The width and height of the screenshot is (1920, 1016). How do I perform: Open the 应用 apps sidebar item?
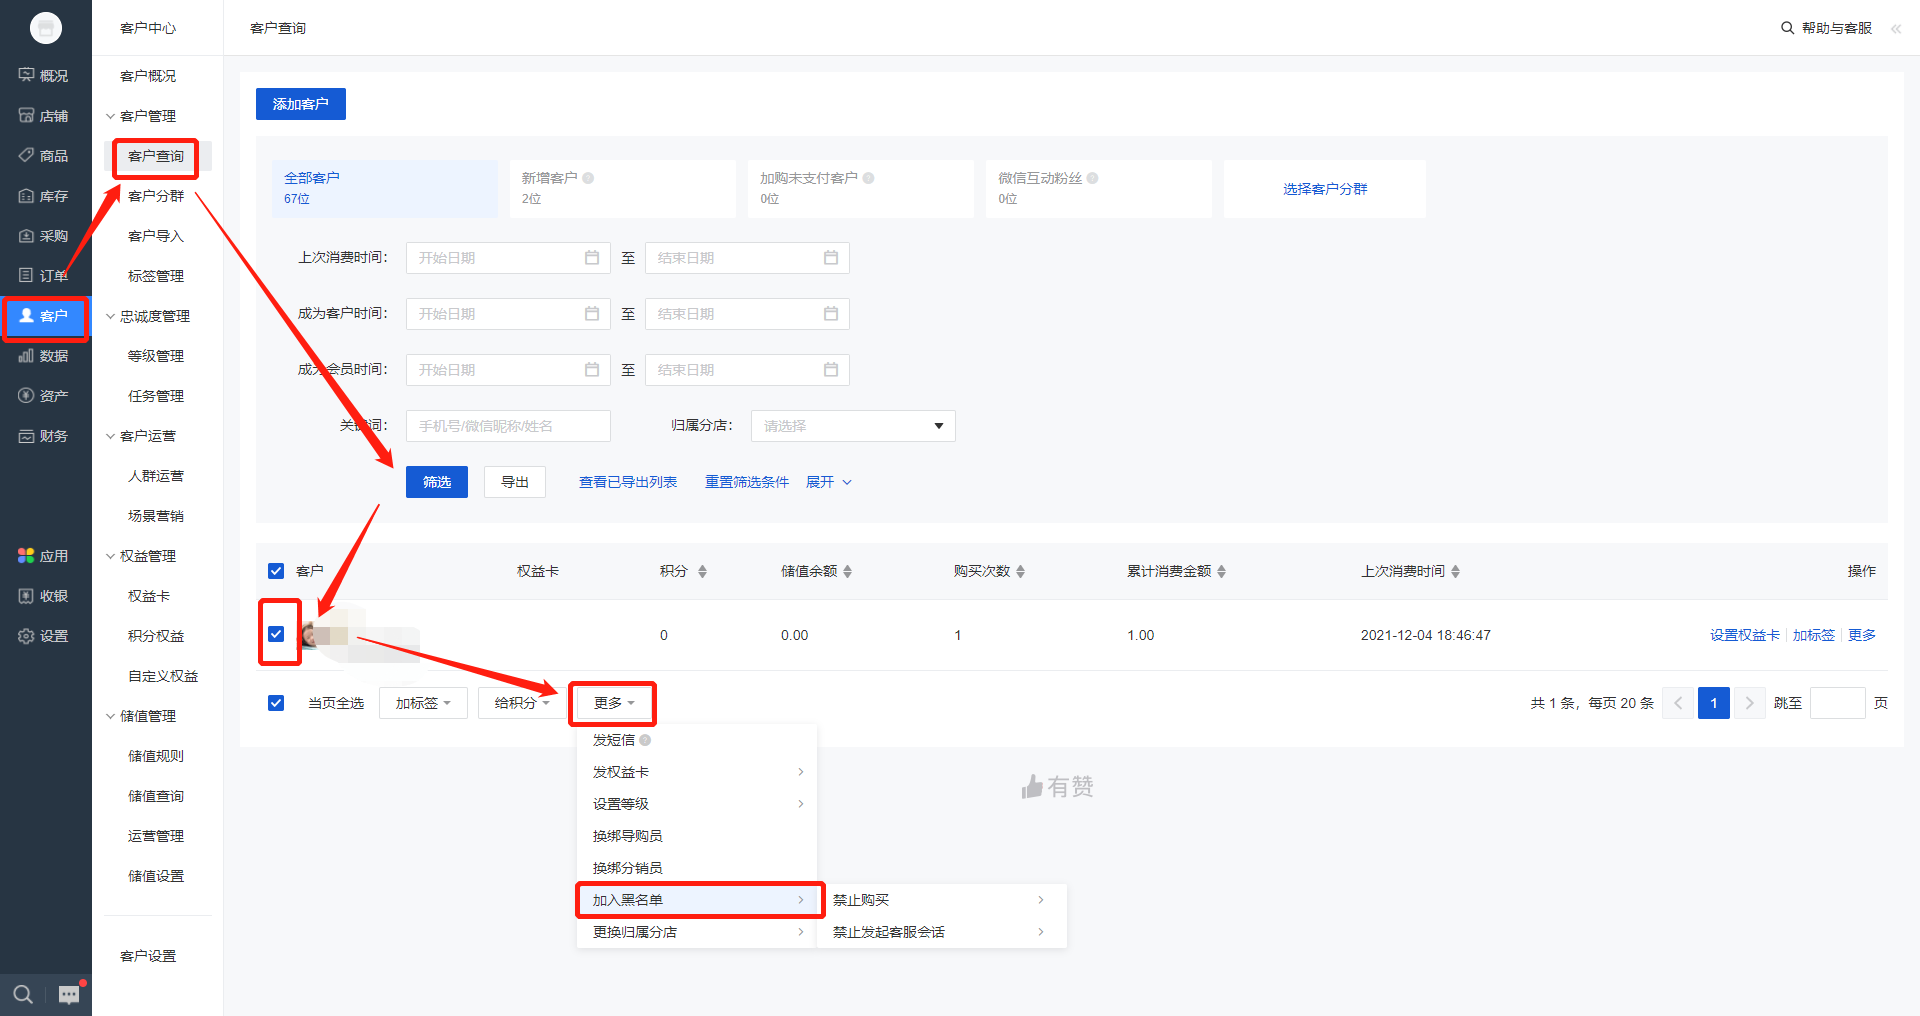click(44, 556)
